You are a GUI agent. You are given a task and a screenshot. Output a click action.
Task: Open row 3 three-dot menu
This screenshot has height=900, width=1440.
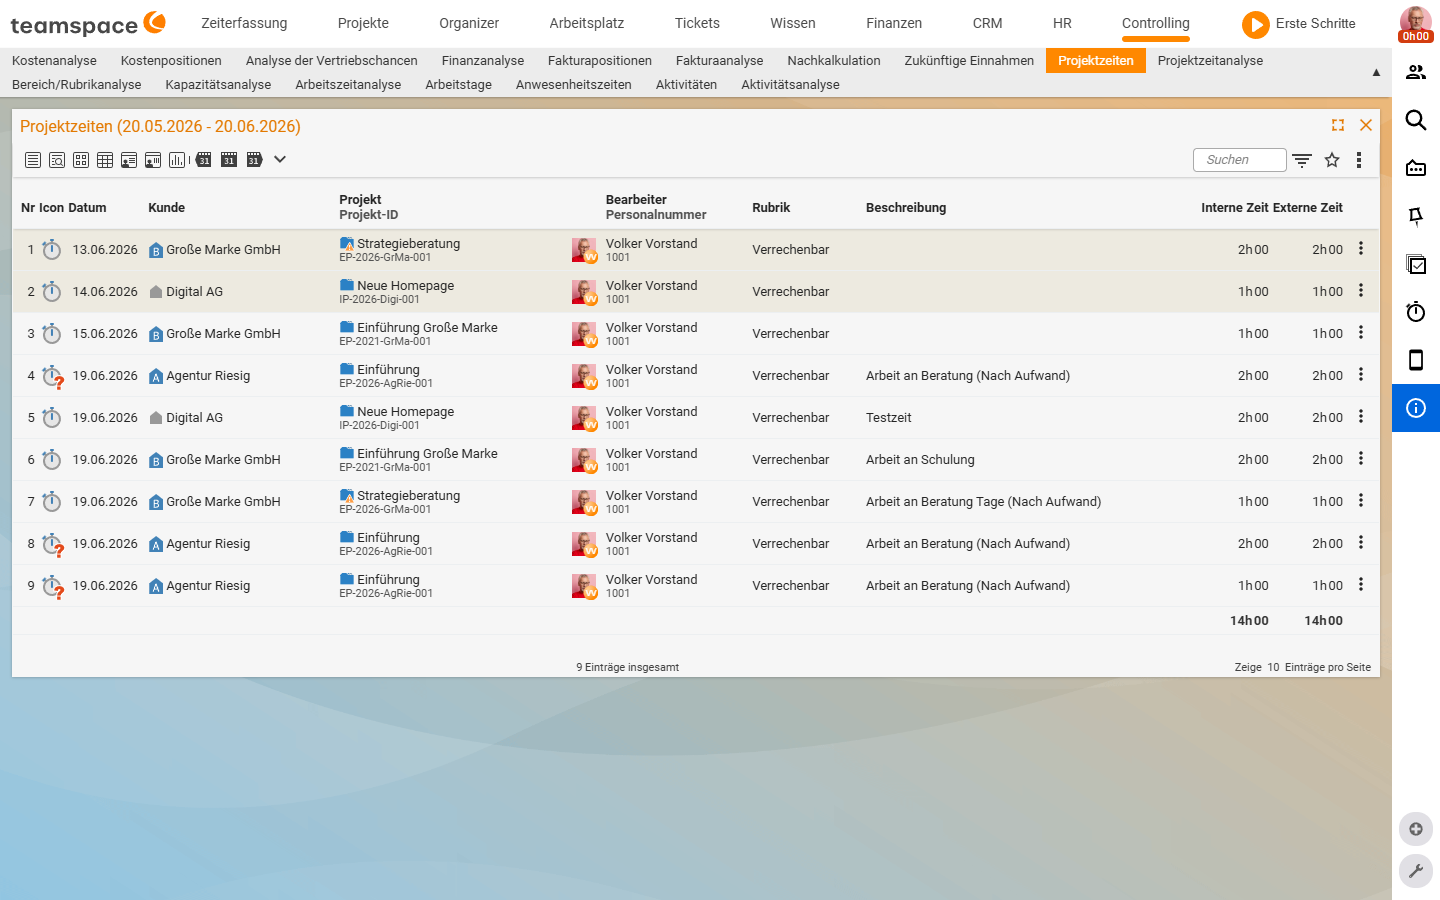(1361, 333)
